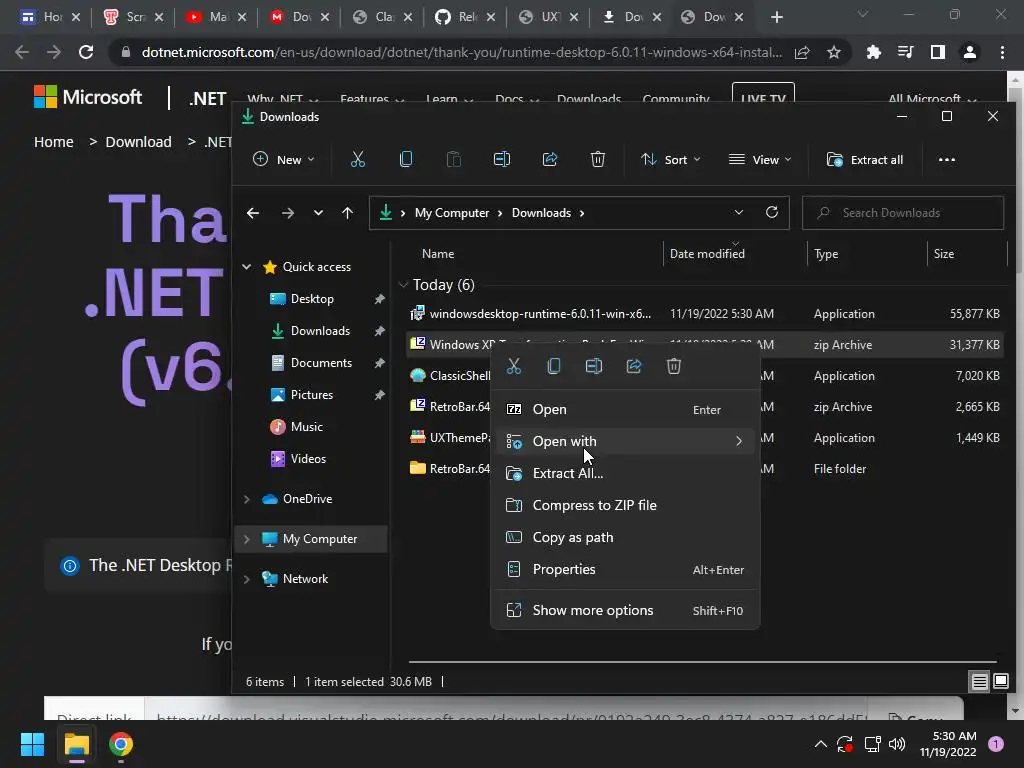Switch to details view in status bar
The image size is (1024, 768).
point(979,682)
